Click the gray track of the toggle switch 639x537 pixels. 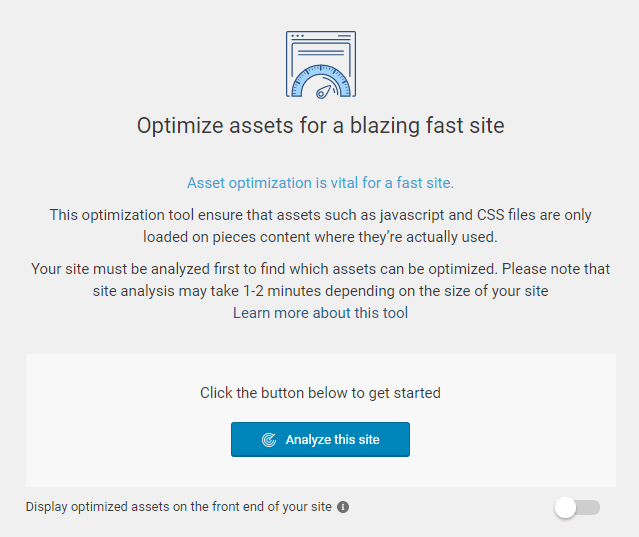(x=590, y=508)
